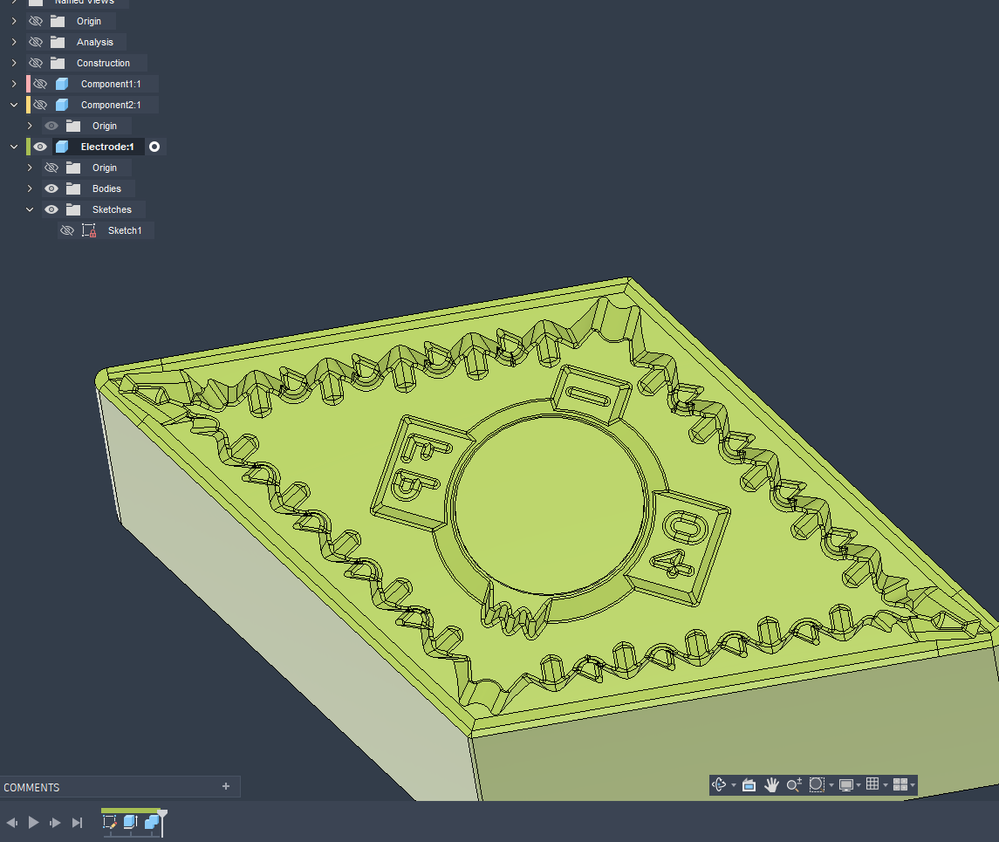Choose the Zoom magnifier tool
The width and height of the screenshot is (999, 842).
794,785
